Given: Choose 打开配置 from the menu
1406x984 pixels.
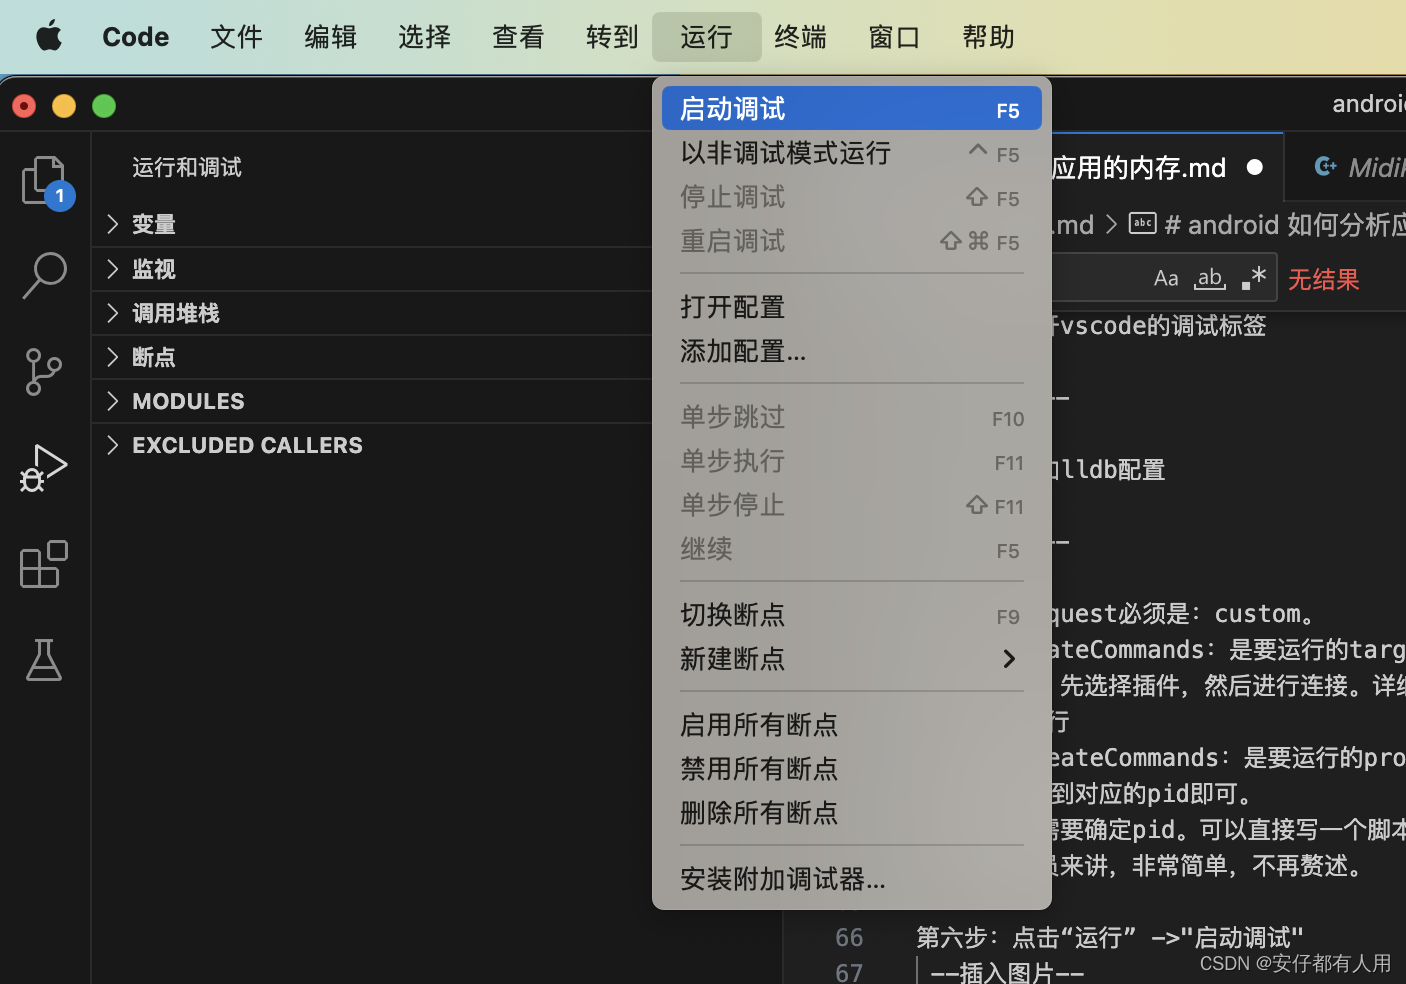Looking at the screenshot, I should [x=852, y=307].
